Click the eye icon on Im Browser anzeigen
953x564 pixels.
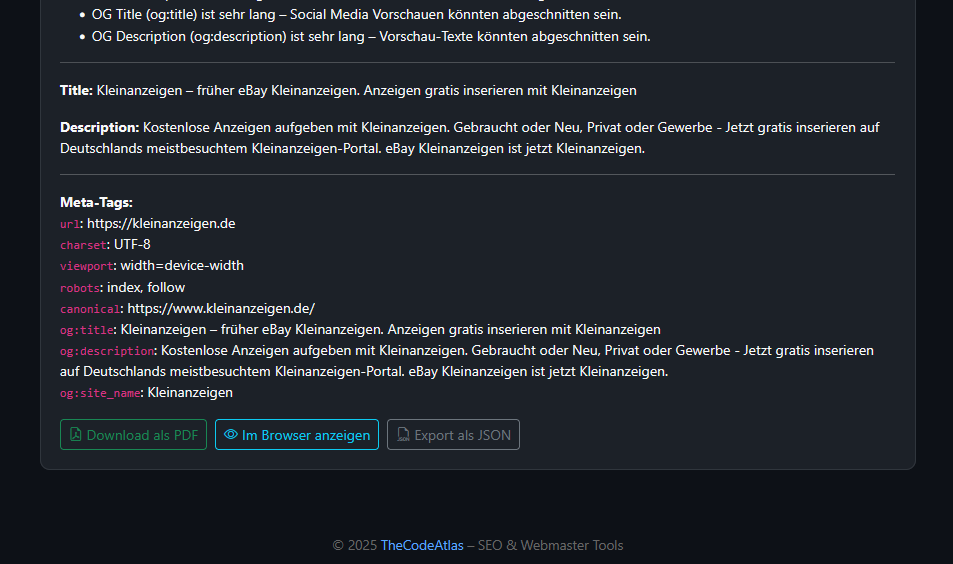tap(231, 434)
